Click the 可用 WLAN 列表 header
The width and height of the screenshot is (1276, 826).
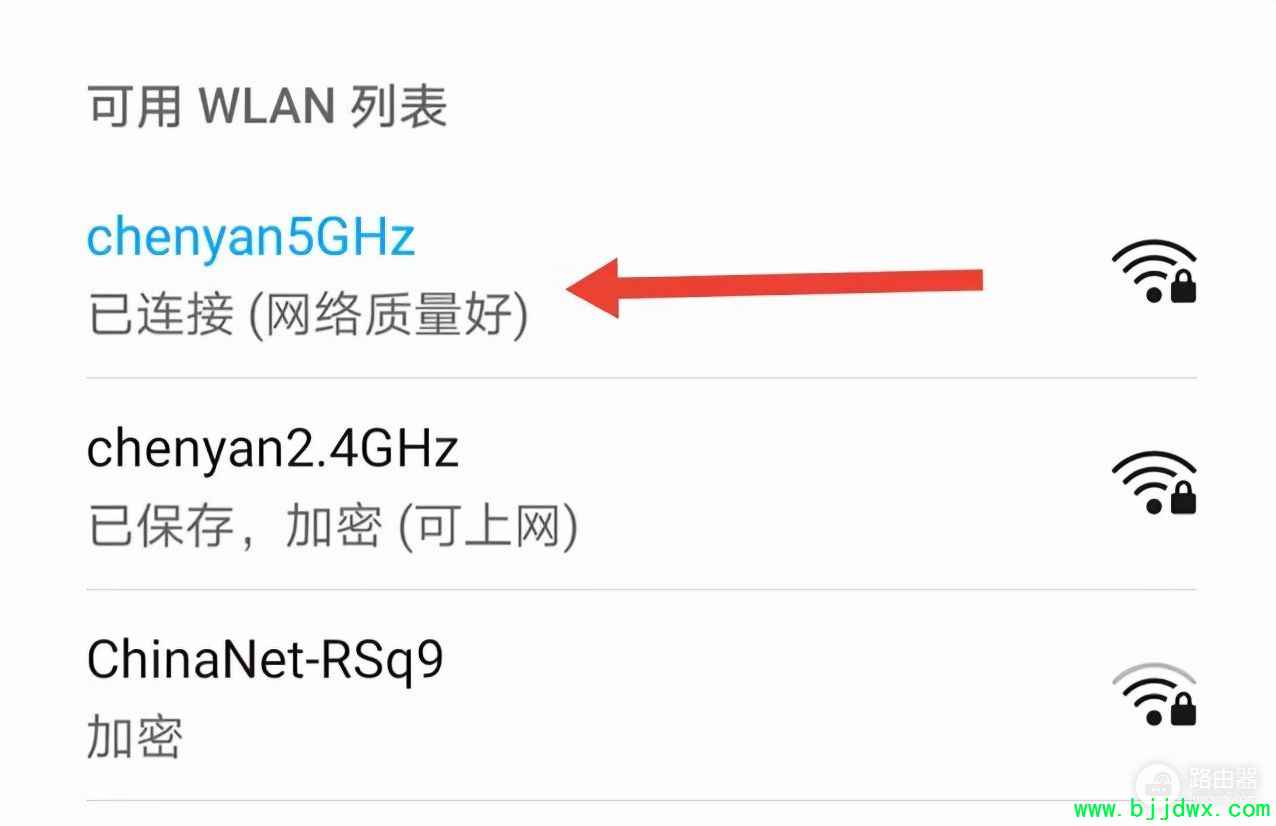coord(267,106)
